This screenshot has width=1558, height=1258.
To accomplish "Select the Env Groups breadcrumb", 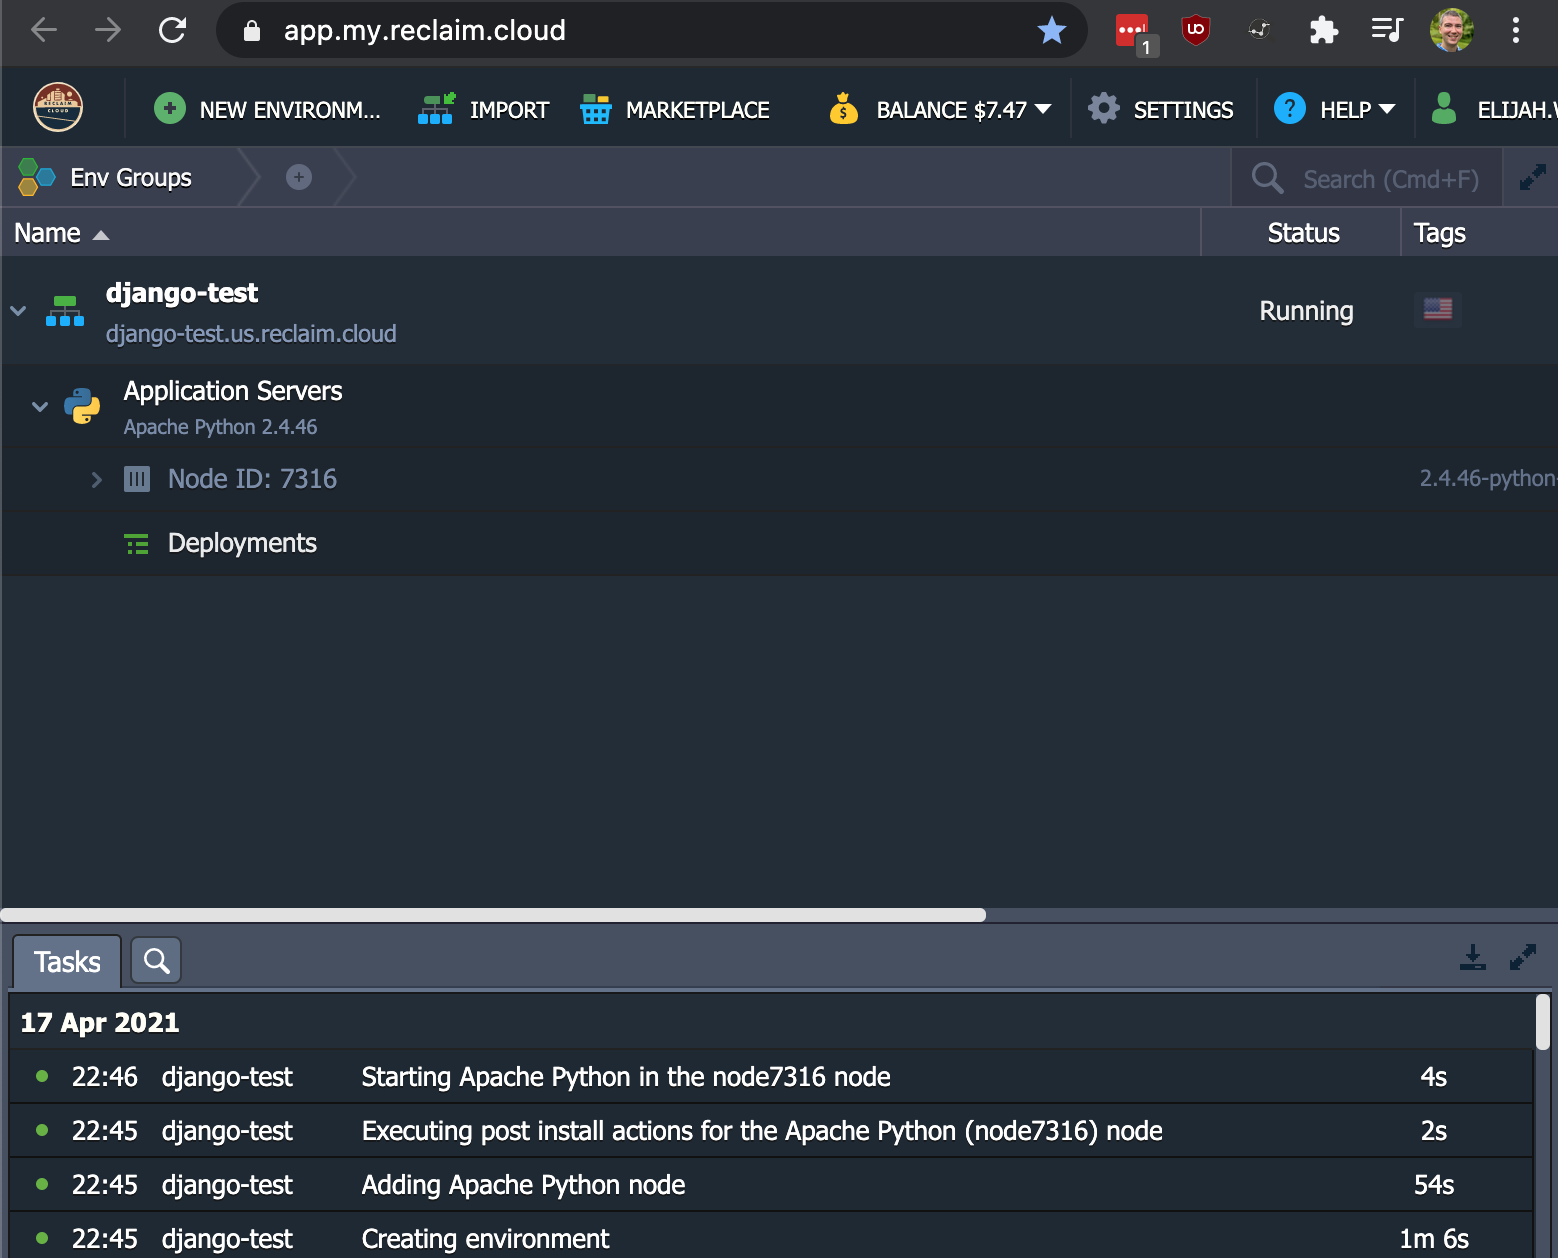I will click(106, 178).
